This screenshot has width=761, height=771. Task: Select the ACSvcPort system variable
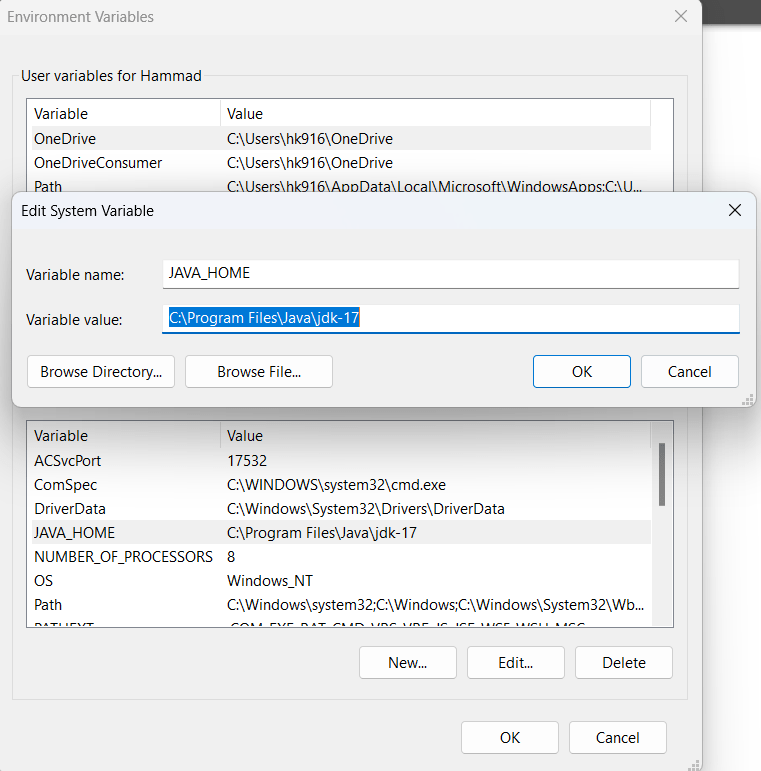click(341, 461)
